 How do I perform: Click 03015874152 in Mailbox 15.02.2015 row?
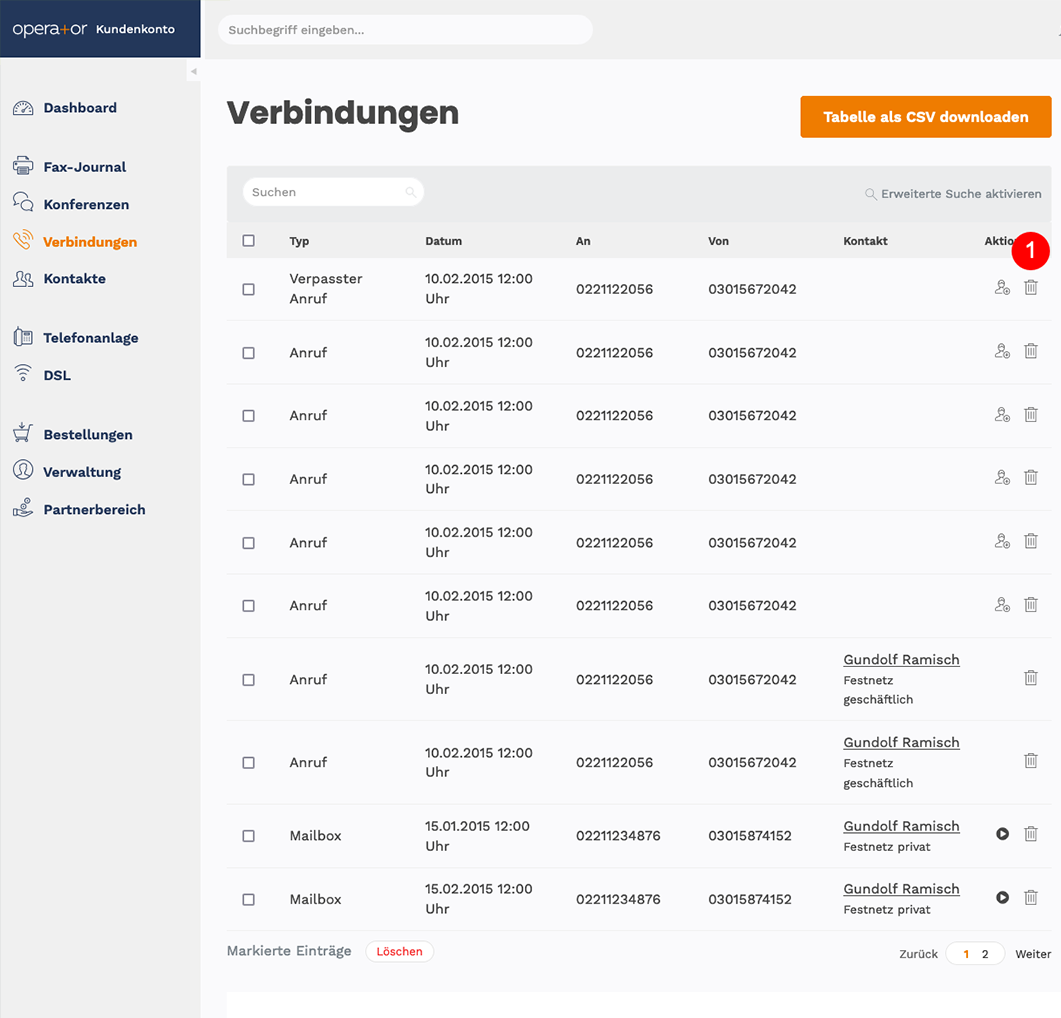pyautogui.click(x=750, y=900)
